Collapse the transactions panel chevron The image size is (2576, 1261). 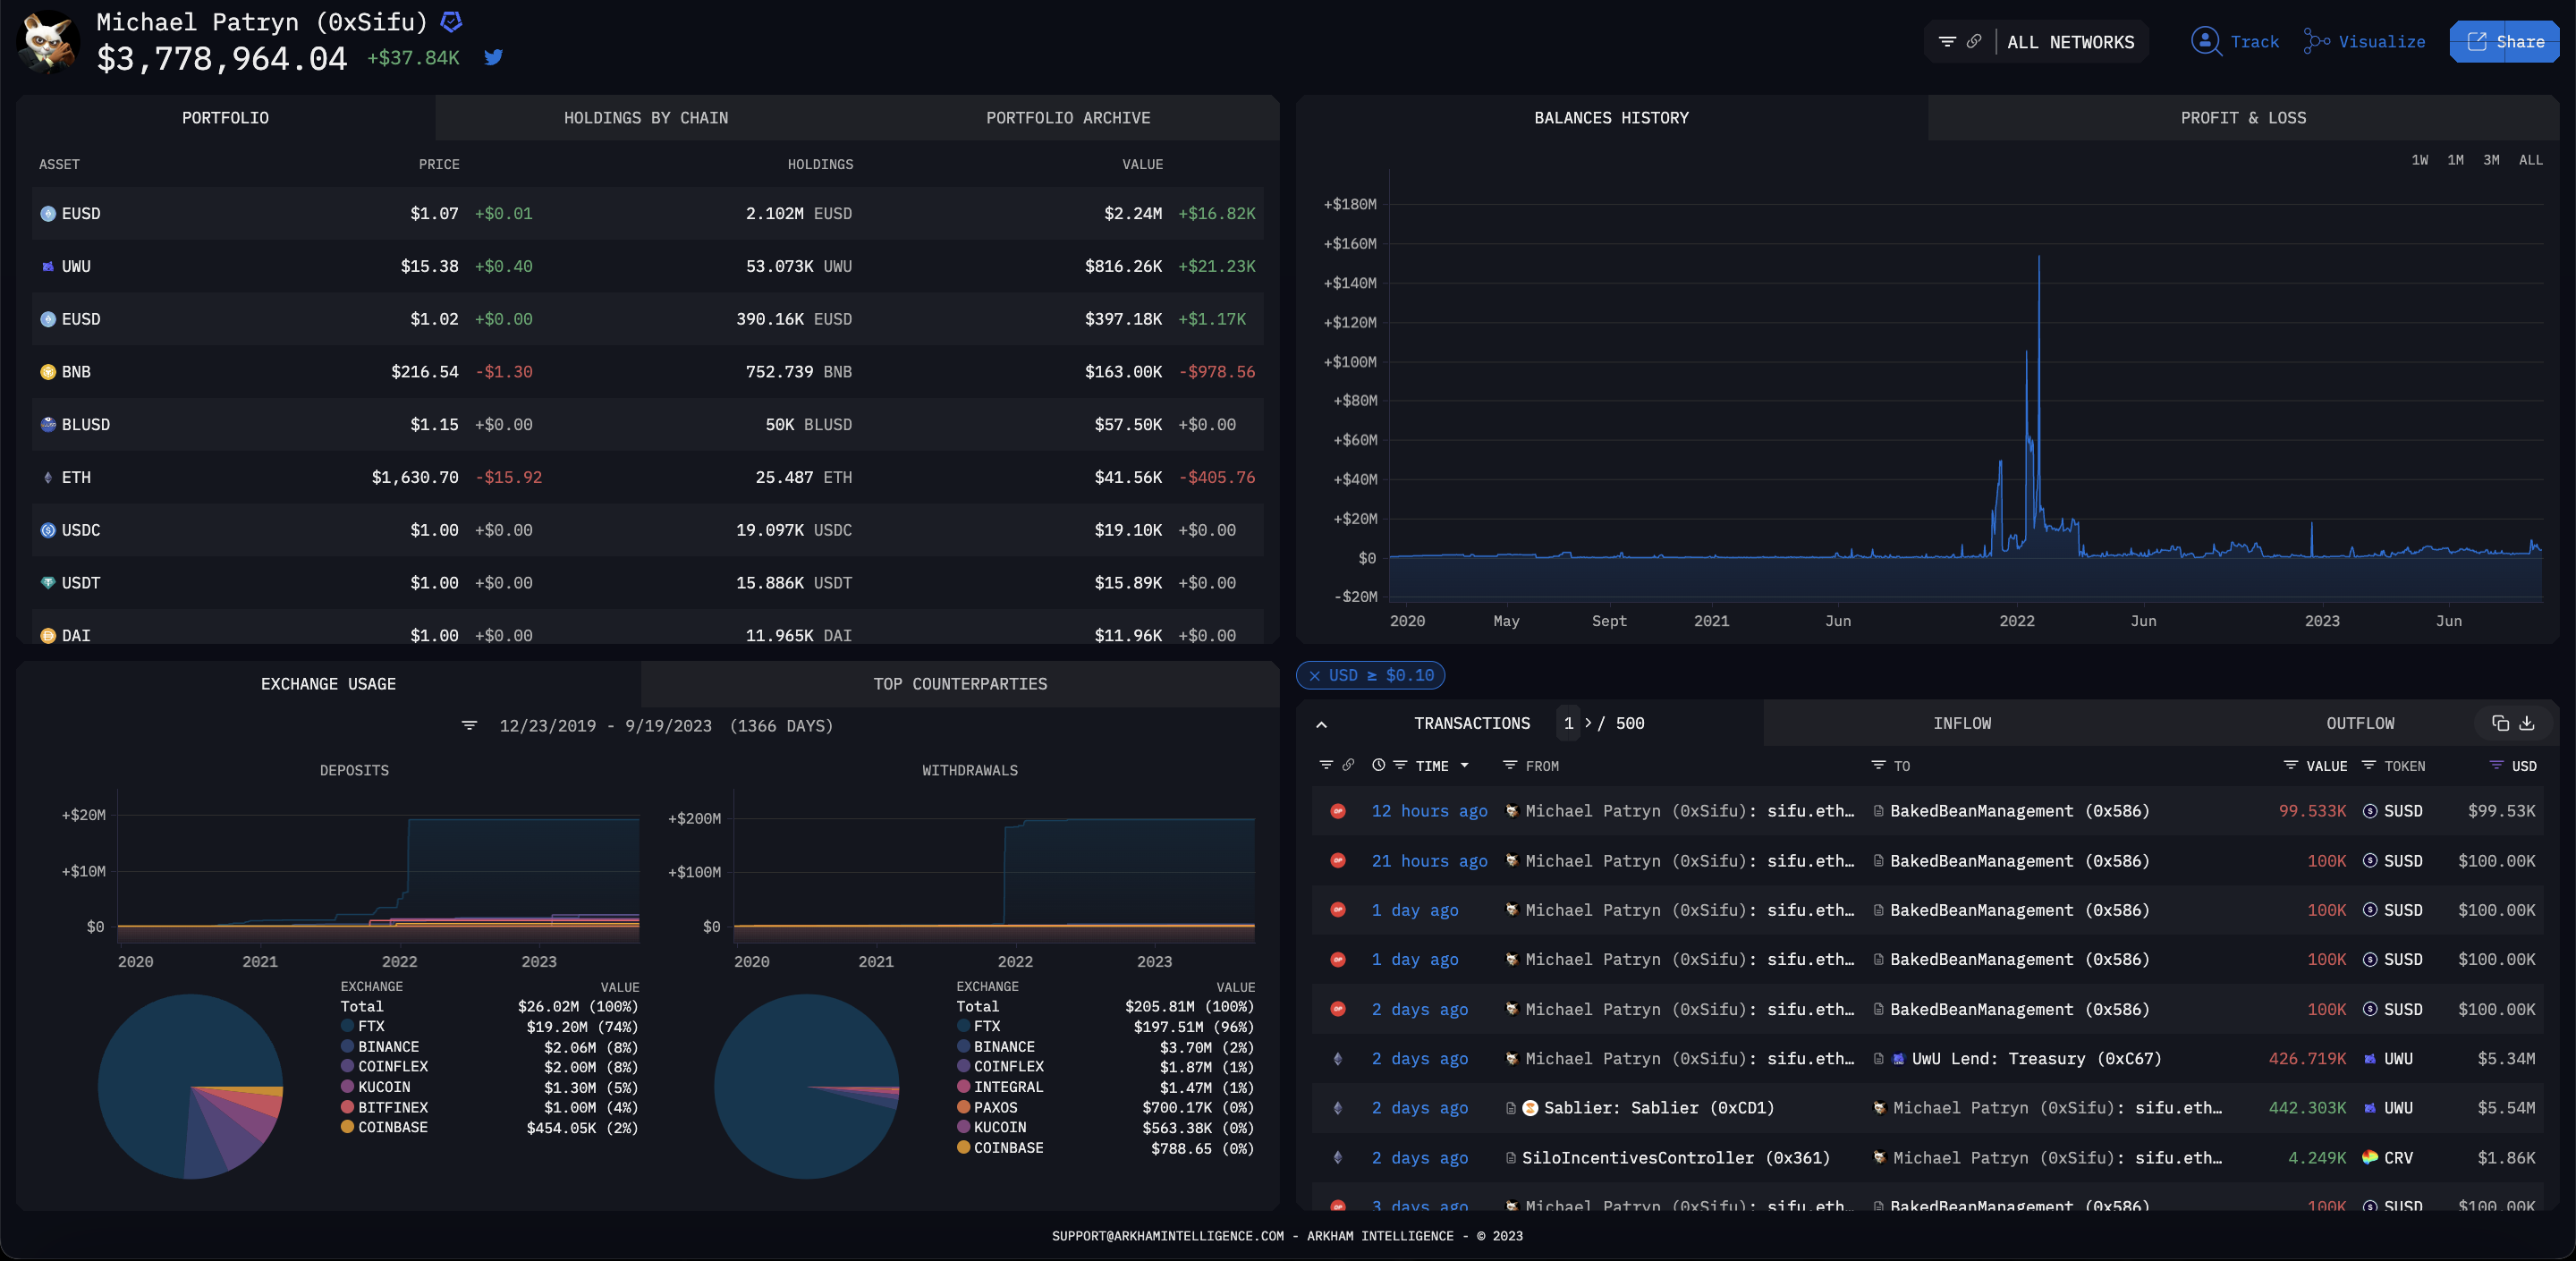pyautogui.click(x=1321, y=724)
